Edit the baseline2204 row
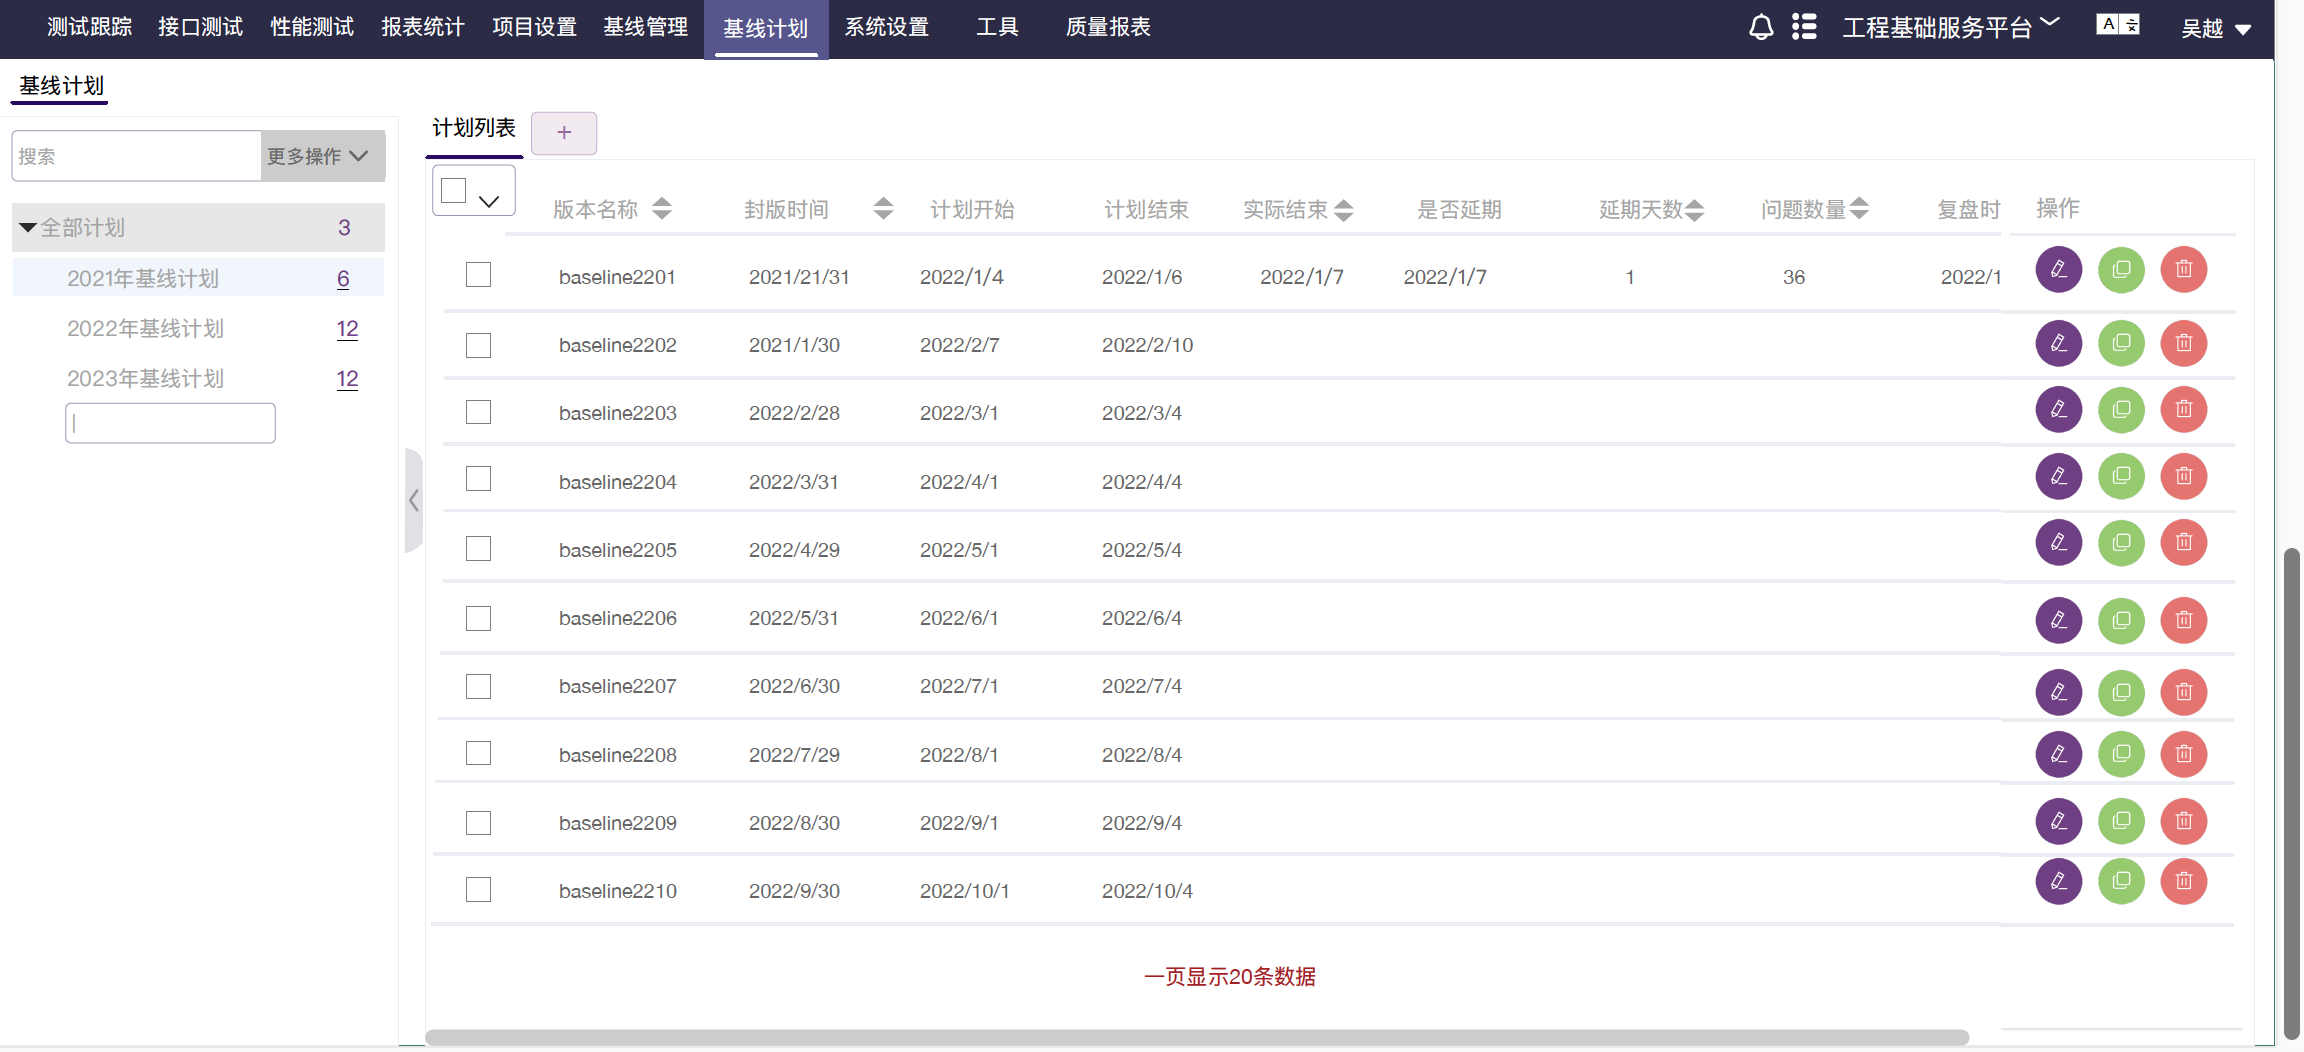Viewport: 2304px width, 1052px height. click(x=2058, y=476)
